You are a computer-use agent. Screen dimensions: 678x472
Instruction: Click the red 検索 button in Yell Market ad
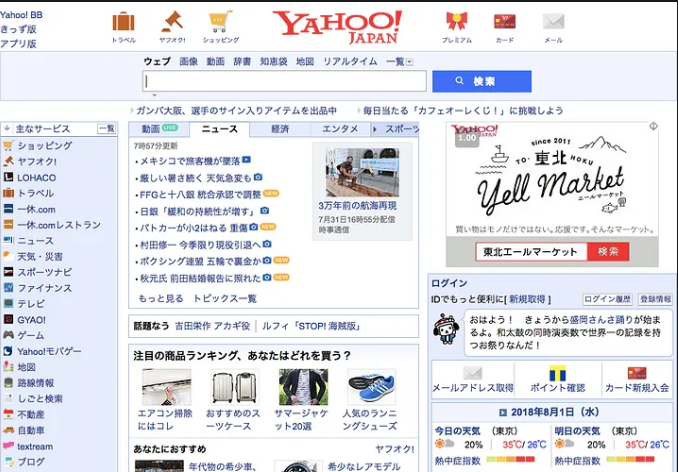click(x=608, y=252)
